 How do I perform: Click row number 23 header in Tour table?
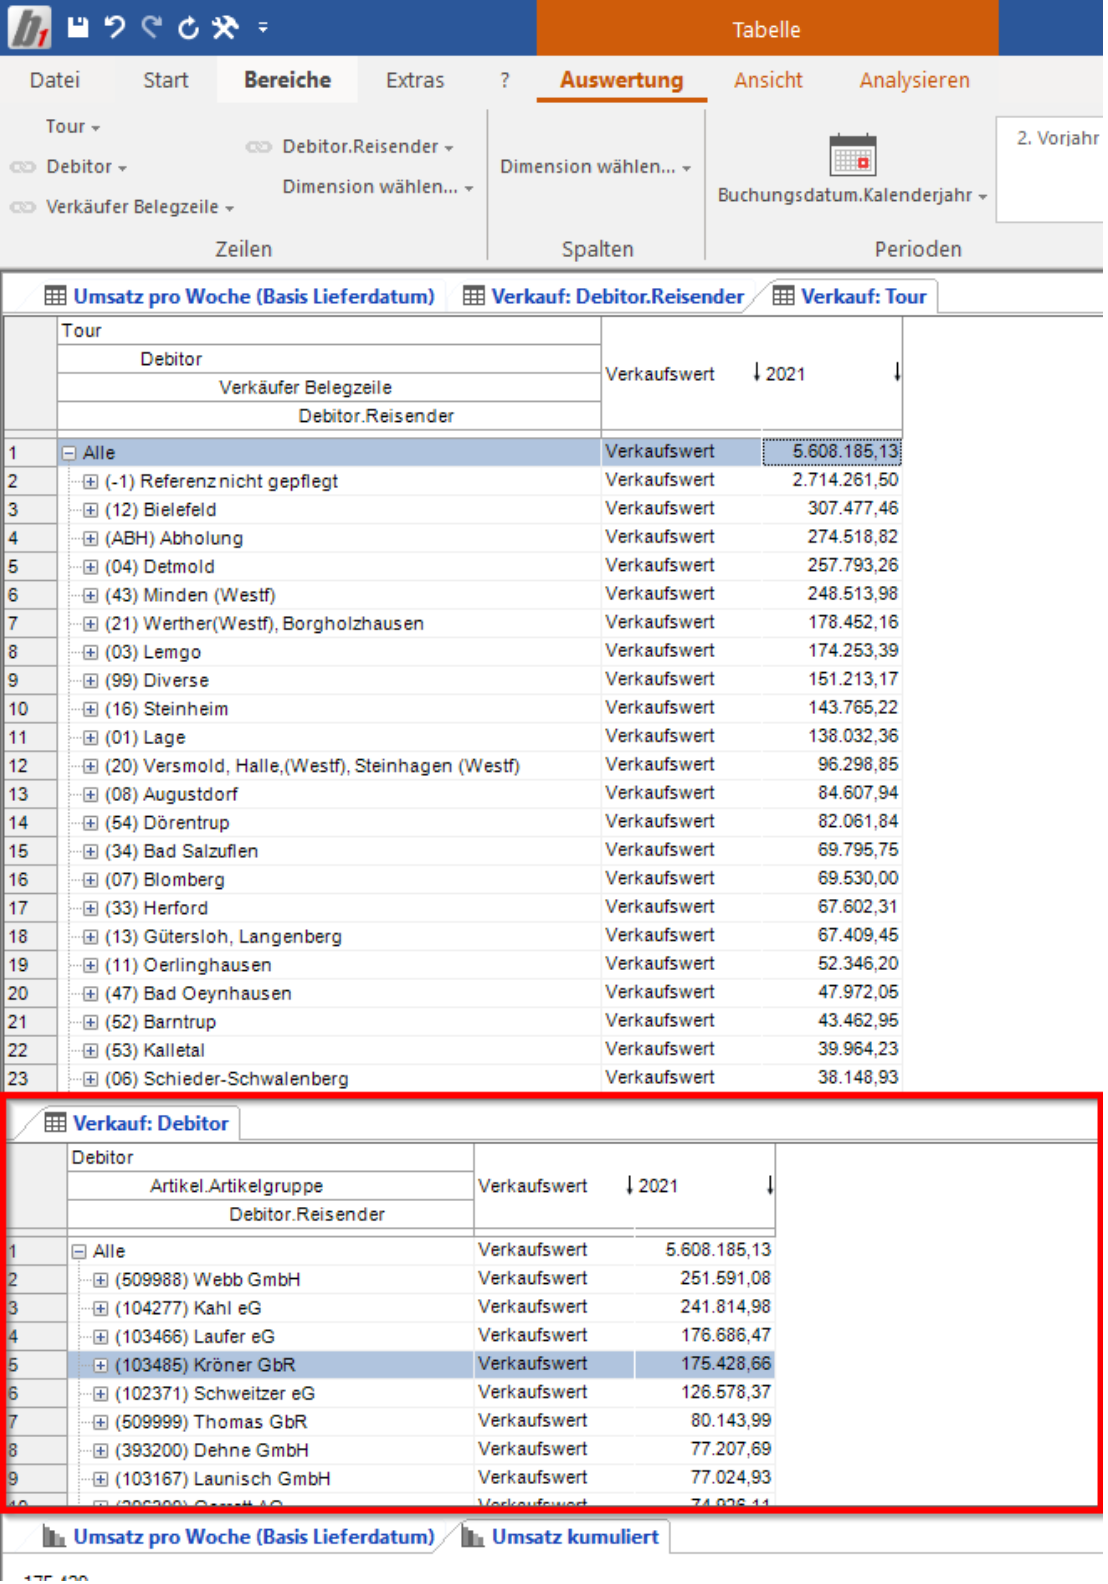30,1079
